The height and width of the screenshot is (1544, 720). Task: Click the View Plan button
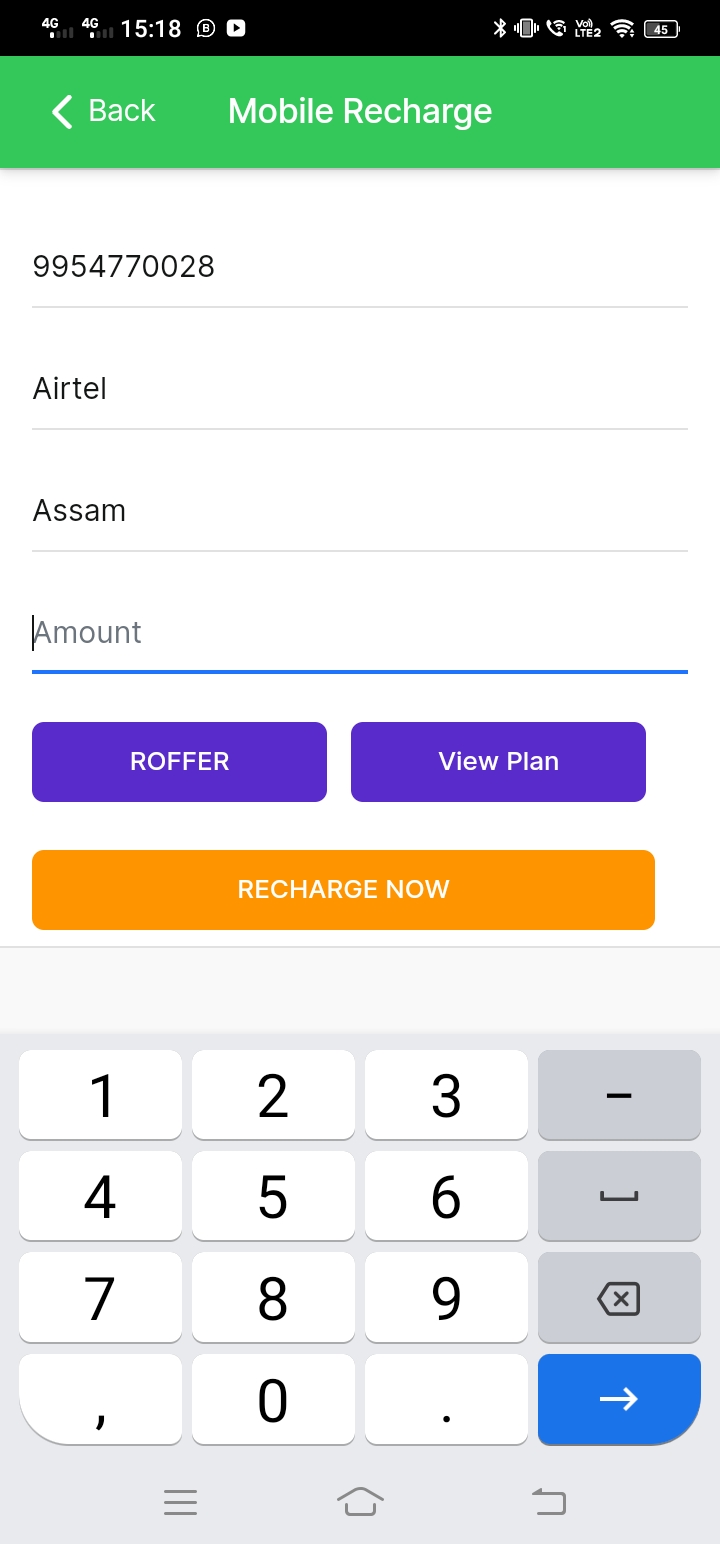(x=498, y=762)
